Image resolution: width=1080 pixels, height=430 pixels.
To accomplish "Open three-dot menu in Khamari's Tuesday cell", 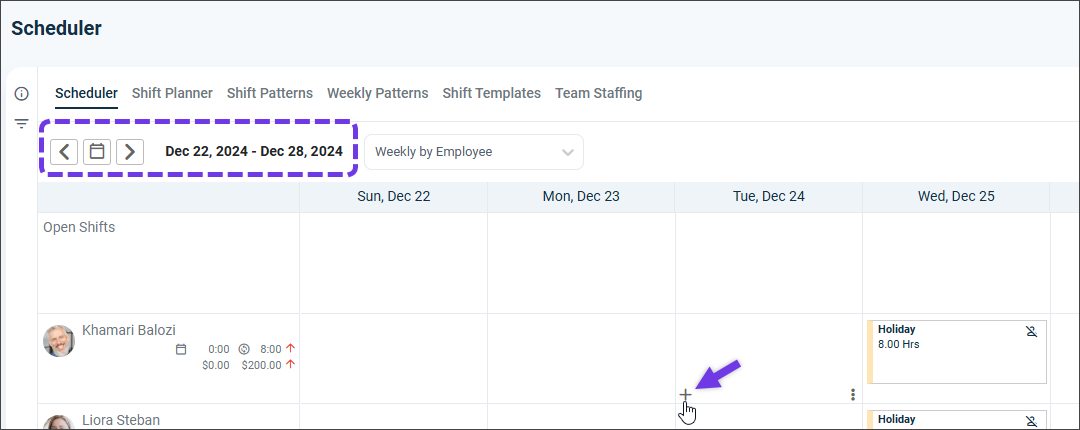I will tap(853, 394).
